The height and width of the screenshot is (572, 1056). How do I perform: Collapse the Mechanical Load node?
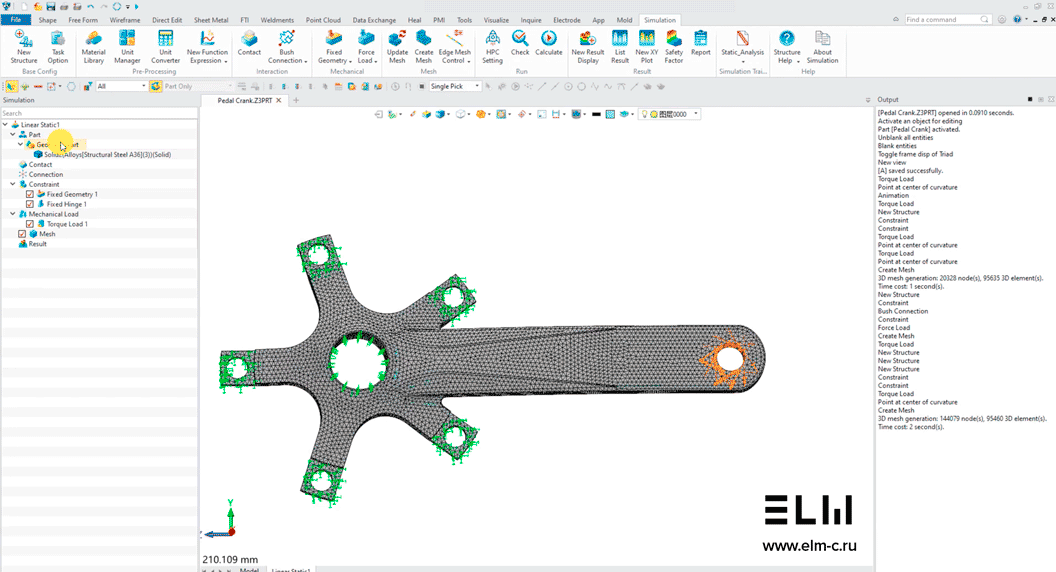coord(13,214)
